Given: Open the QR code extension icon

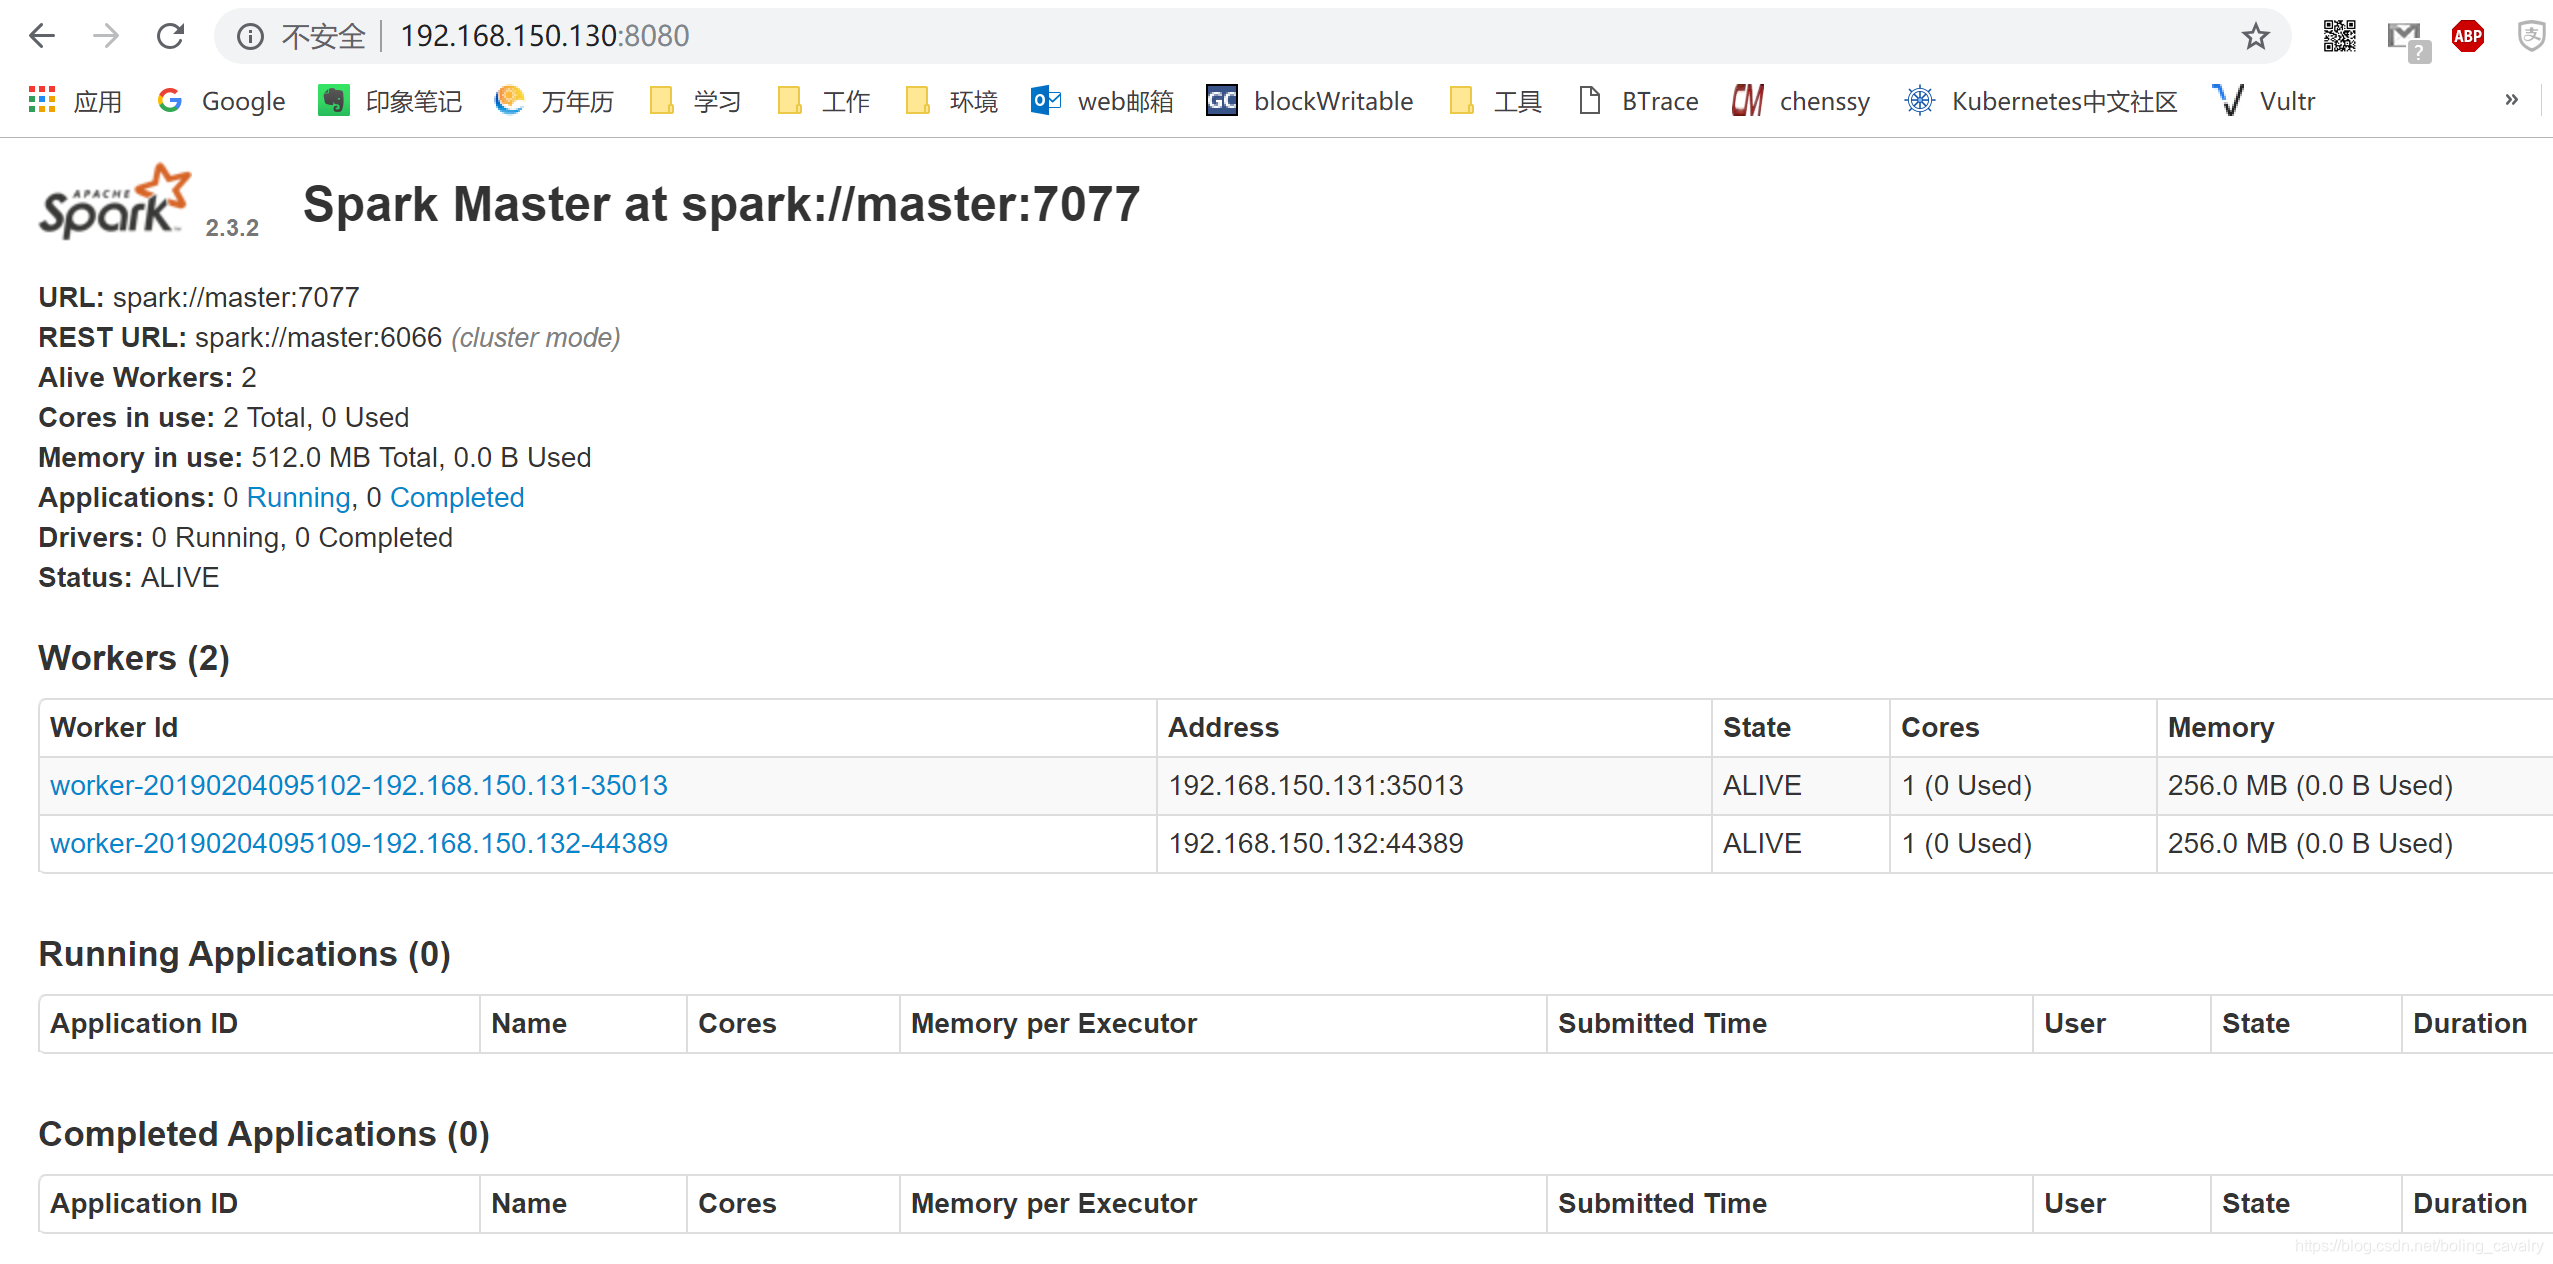Looking at the screenshot, I should (x=2338, y=37).
